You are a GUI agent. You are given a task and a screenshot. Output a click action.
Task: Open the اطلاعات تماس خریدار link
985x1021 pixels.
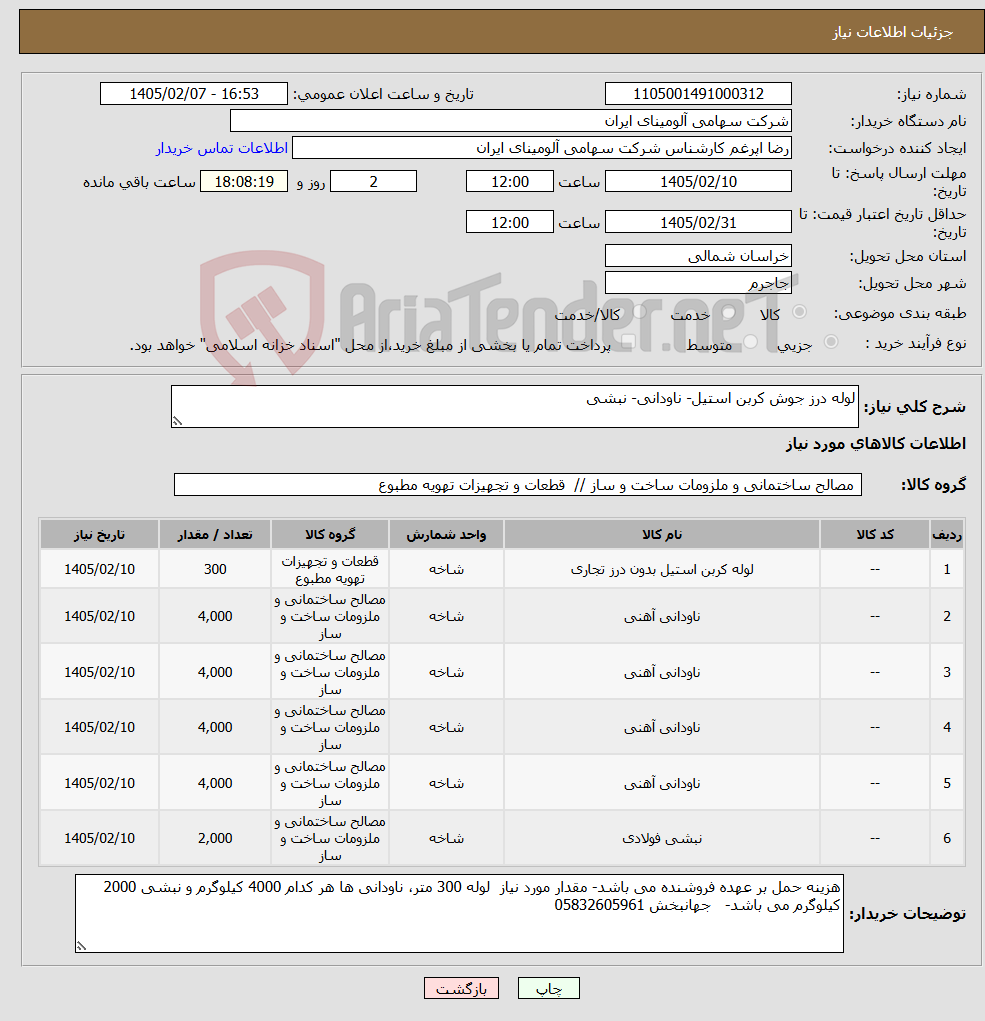(x=221, y=148)
